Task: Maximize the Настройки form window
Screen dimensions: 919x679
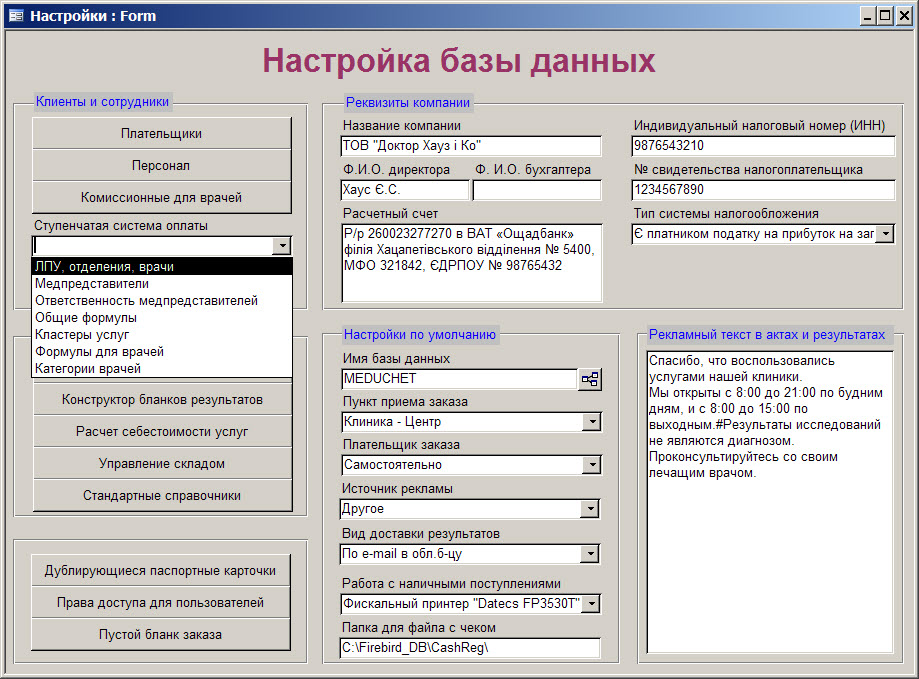Action: (x=885, y=16)
